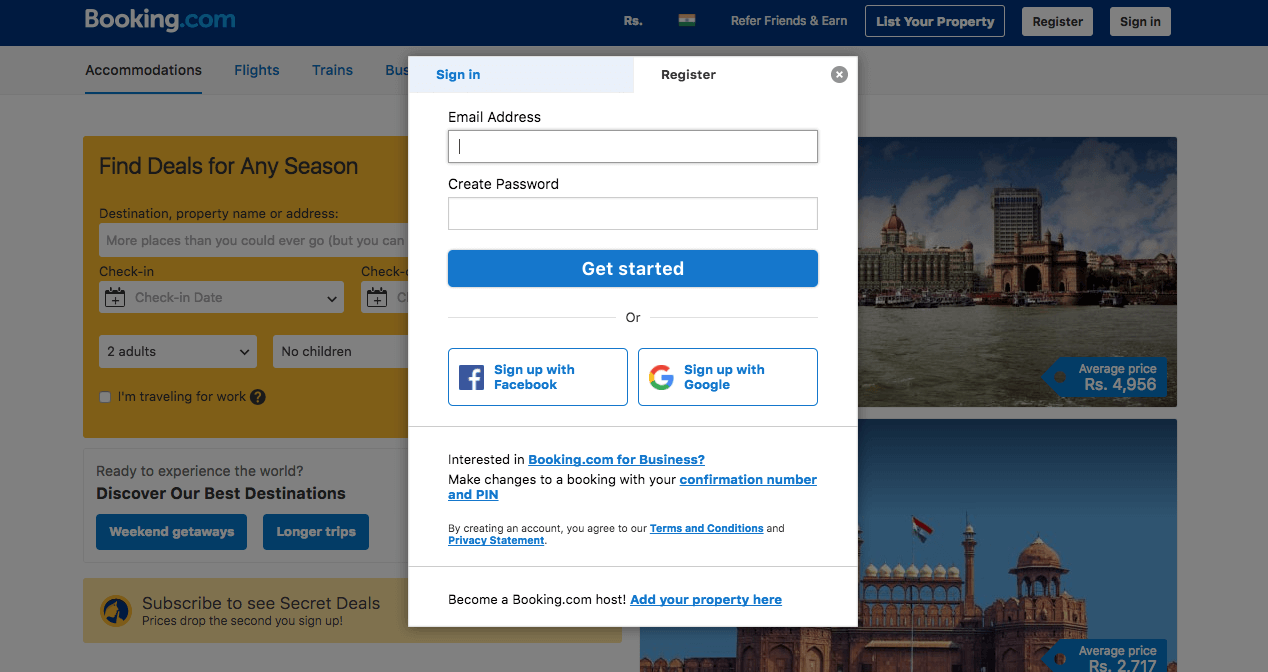Focus the Create Password field

pos(633,214)
